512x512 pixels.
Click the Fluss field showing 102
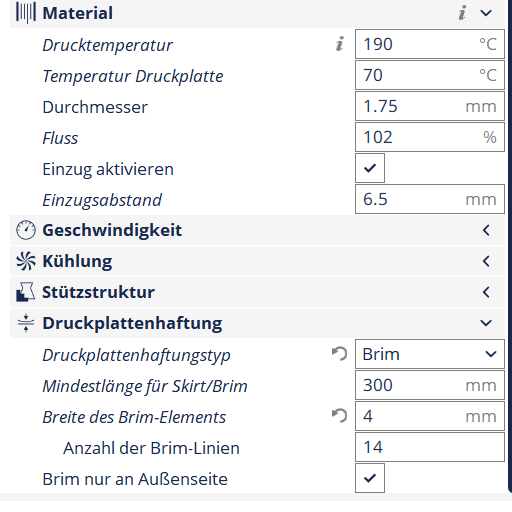coord(430,137)
